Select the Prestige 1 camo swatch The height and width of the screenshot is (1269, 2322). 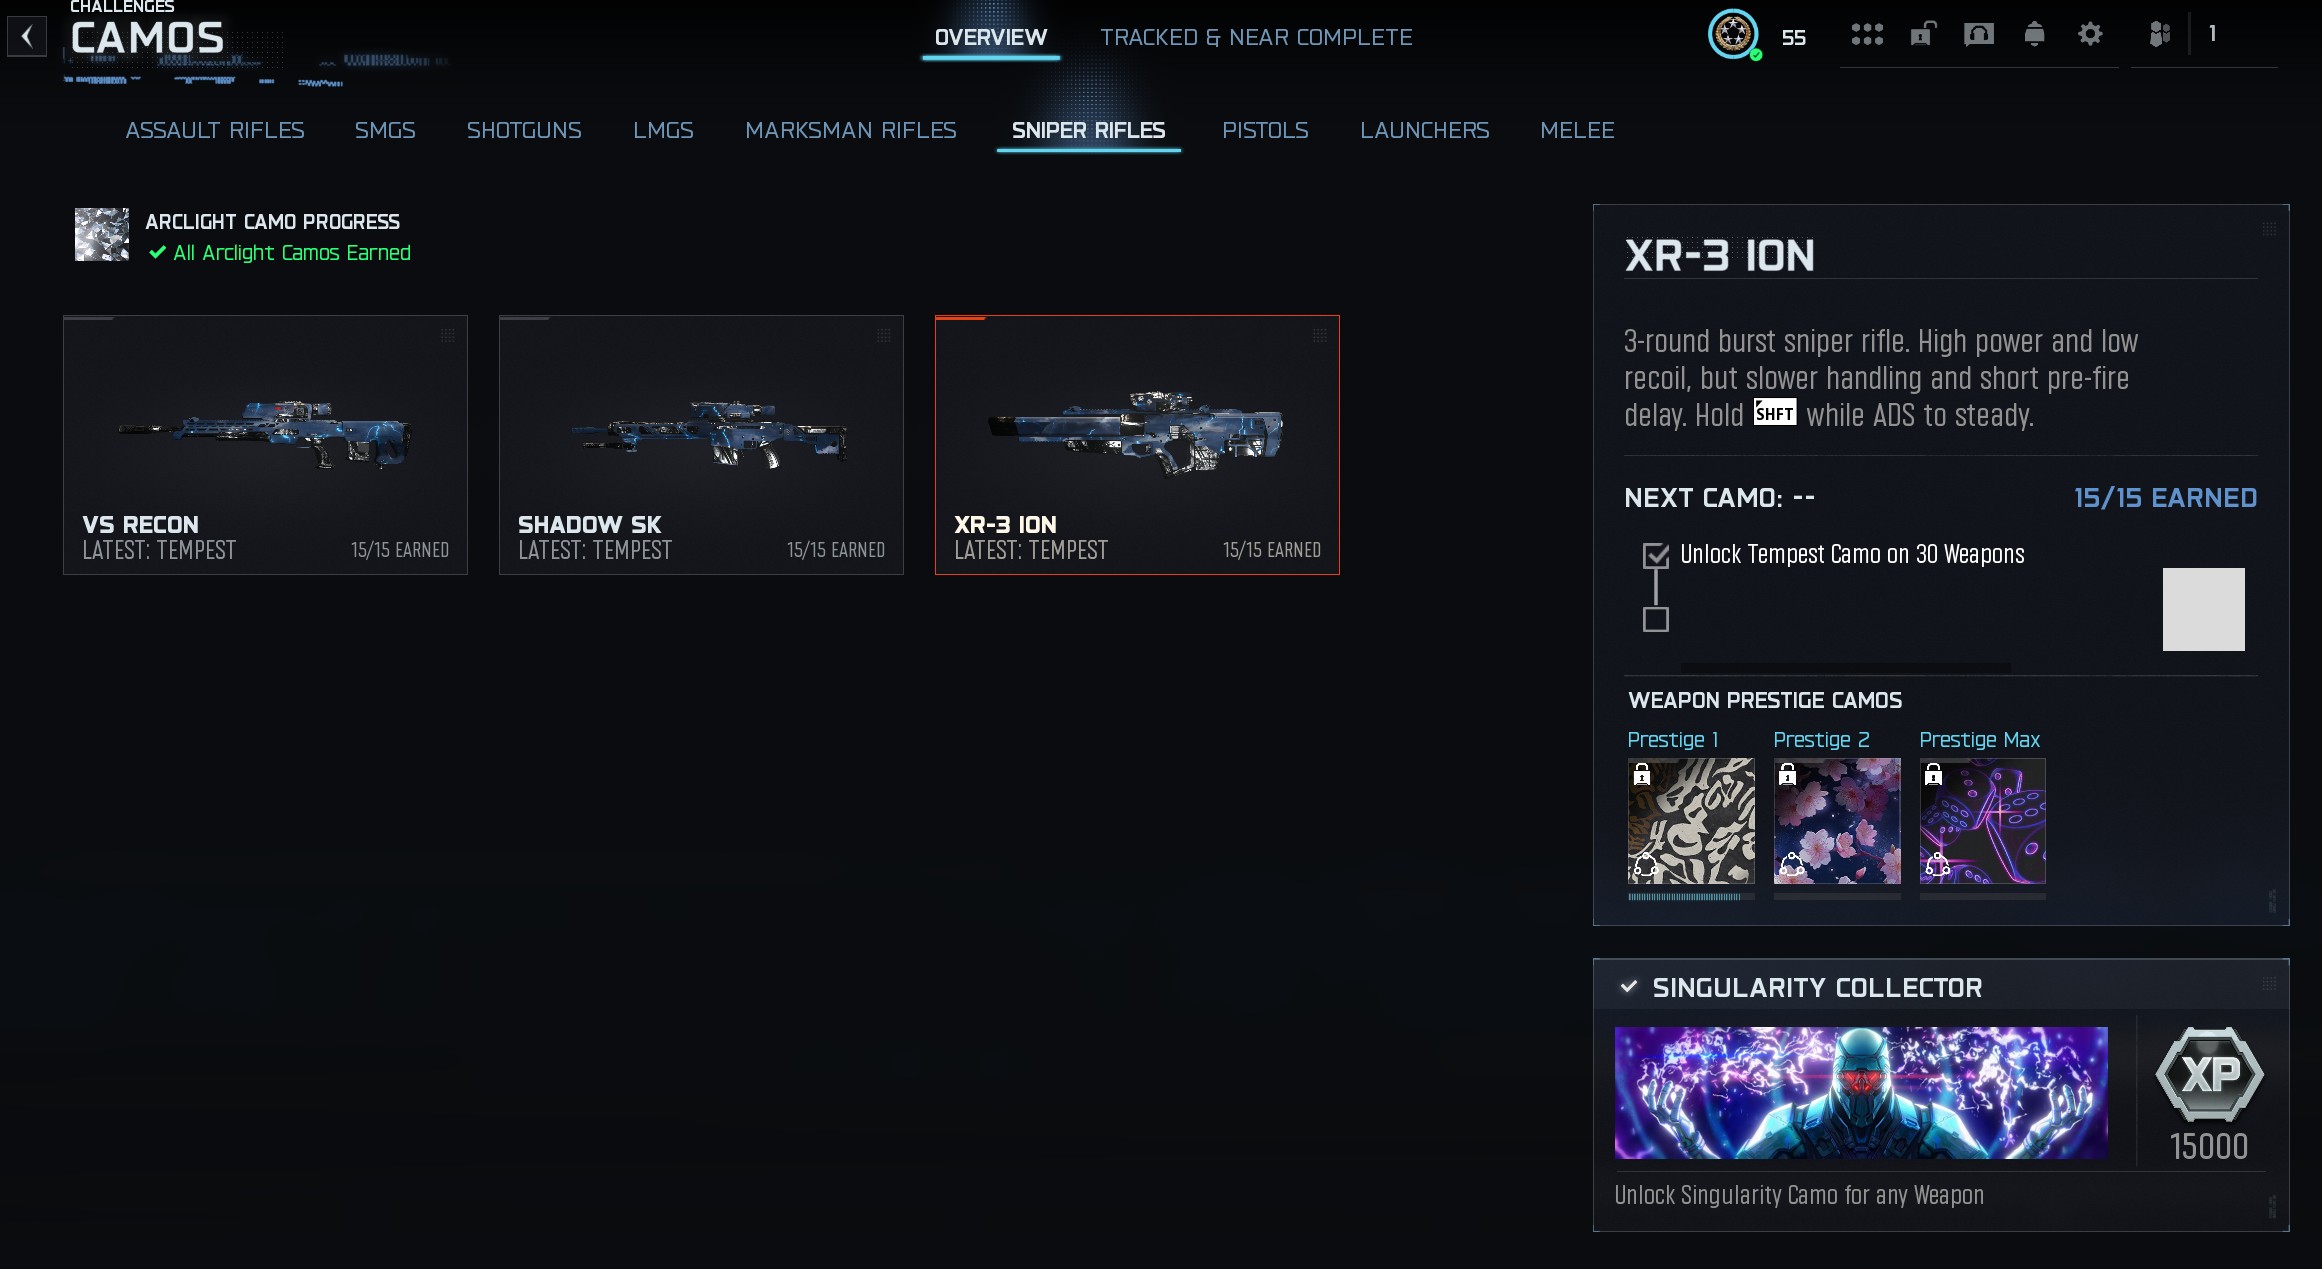[x=1691, y=821]
